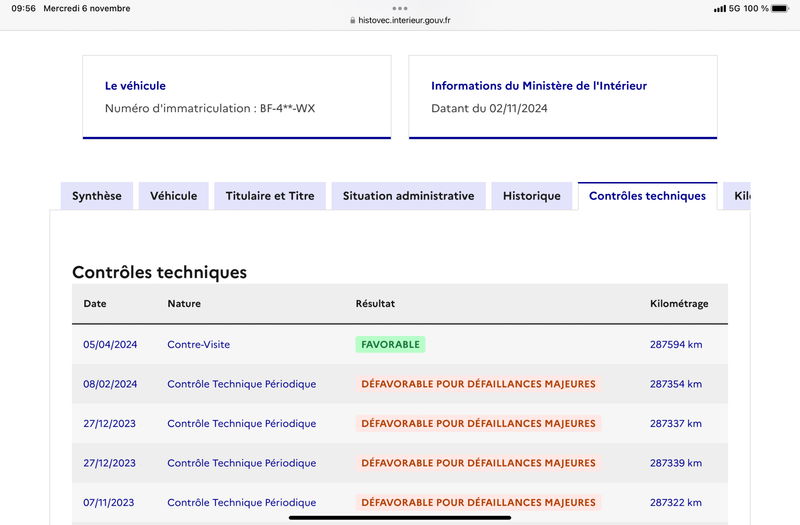Click the Nature column header
Viewport: 800px width, 525px height.
pos(184,304)
